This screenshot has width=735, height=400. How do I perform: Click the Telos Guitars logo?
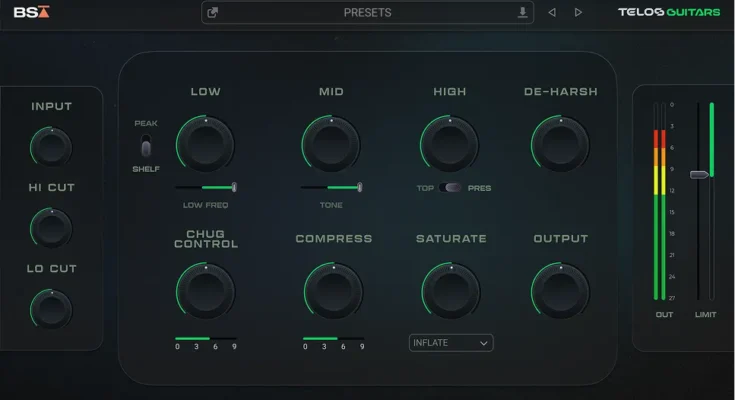point(669,13)
